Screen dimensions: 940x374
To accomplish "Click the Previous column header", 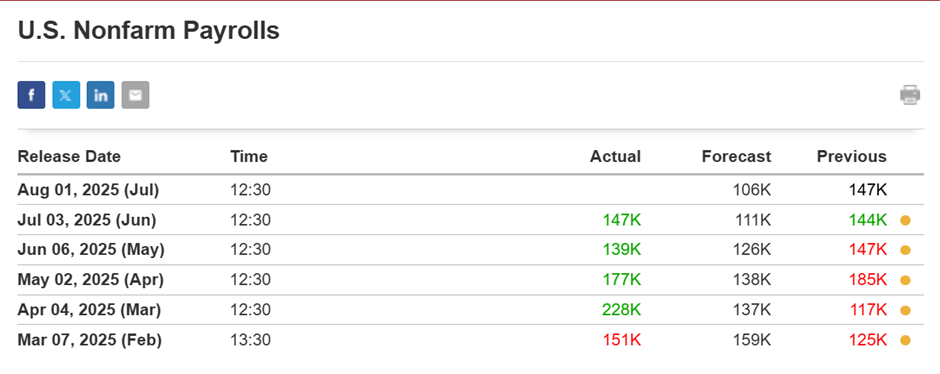I will click(851, 157).
